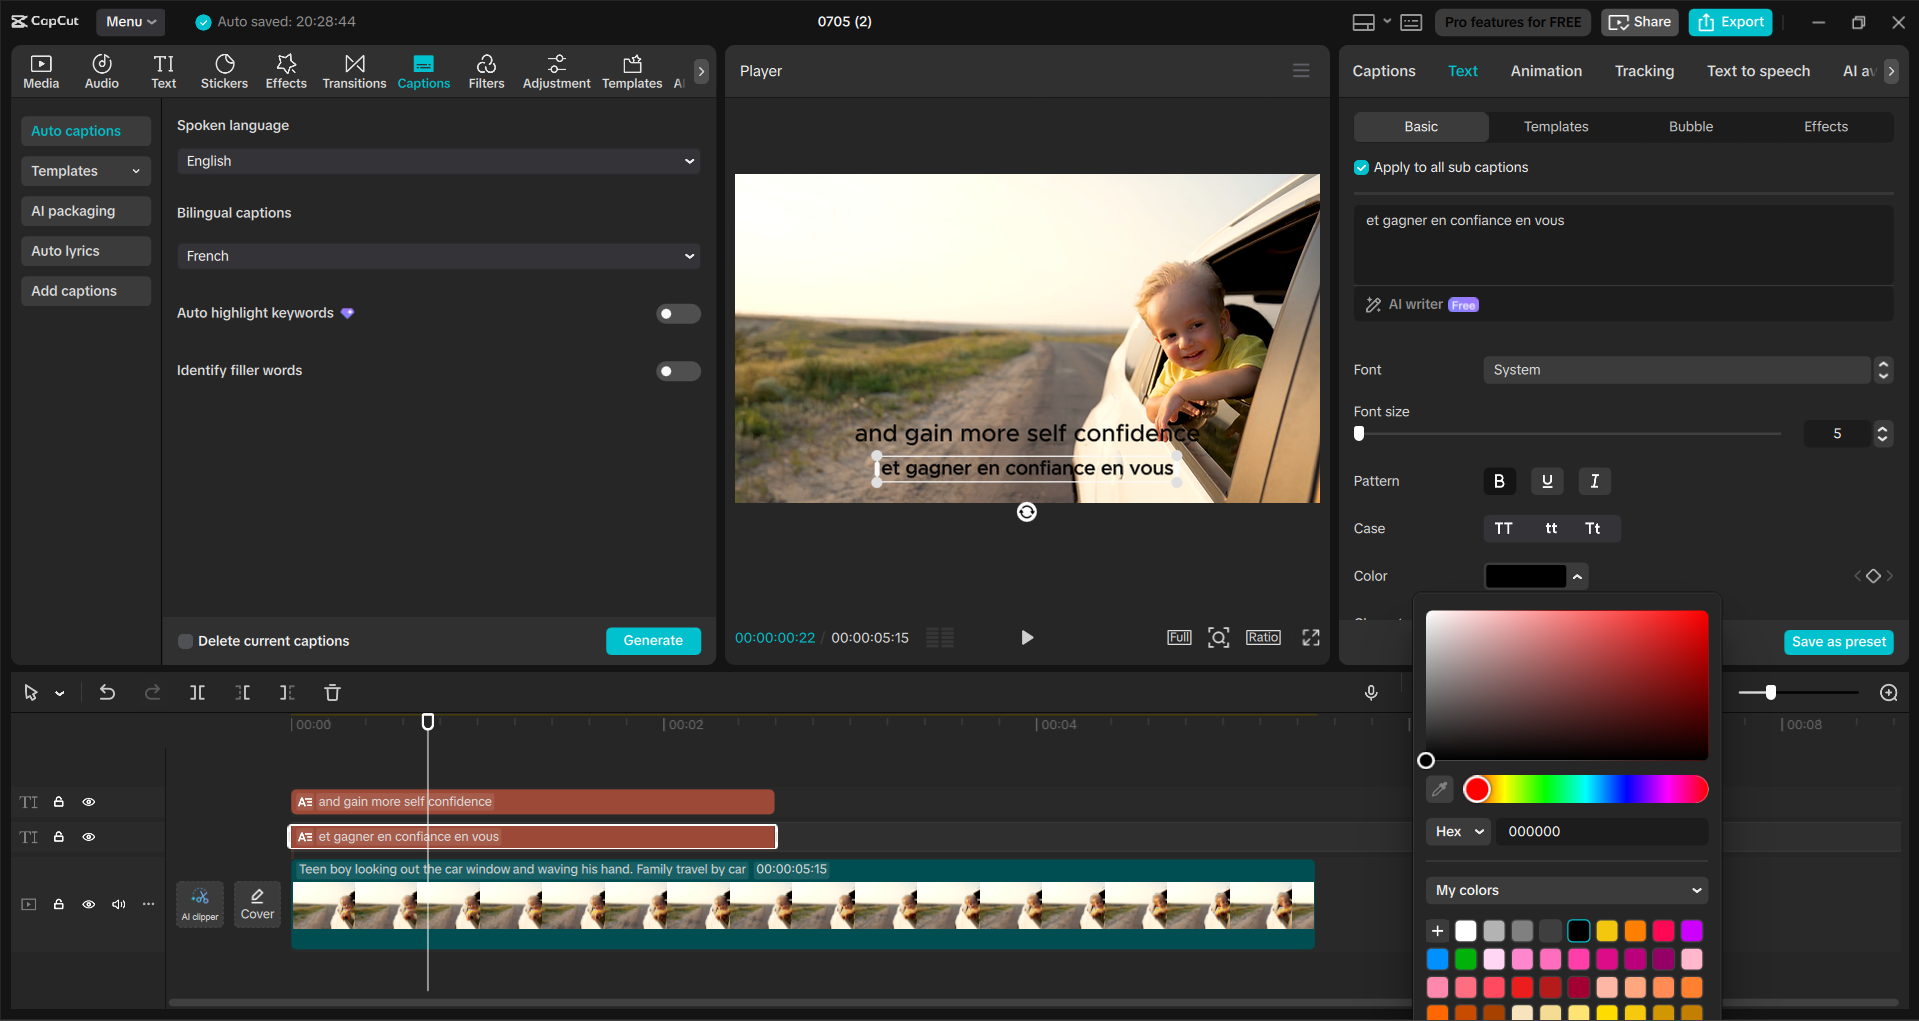Activate the voiceover microphone on the timeline

[x=1371, y=692]
